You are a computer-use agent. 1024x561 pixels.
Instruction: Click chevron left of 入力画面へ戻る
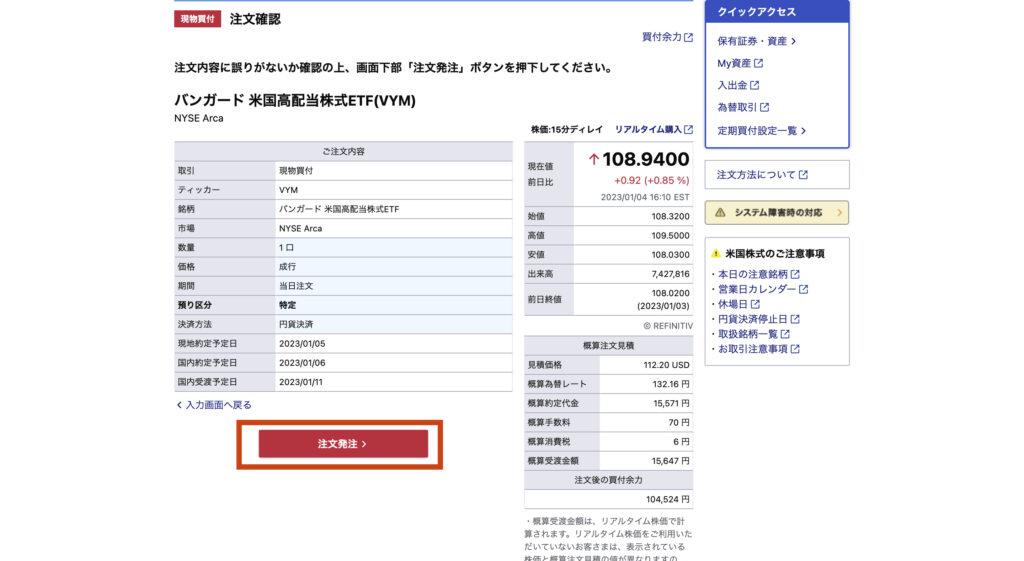[179, 405]
